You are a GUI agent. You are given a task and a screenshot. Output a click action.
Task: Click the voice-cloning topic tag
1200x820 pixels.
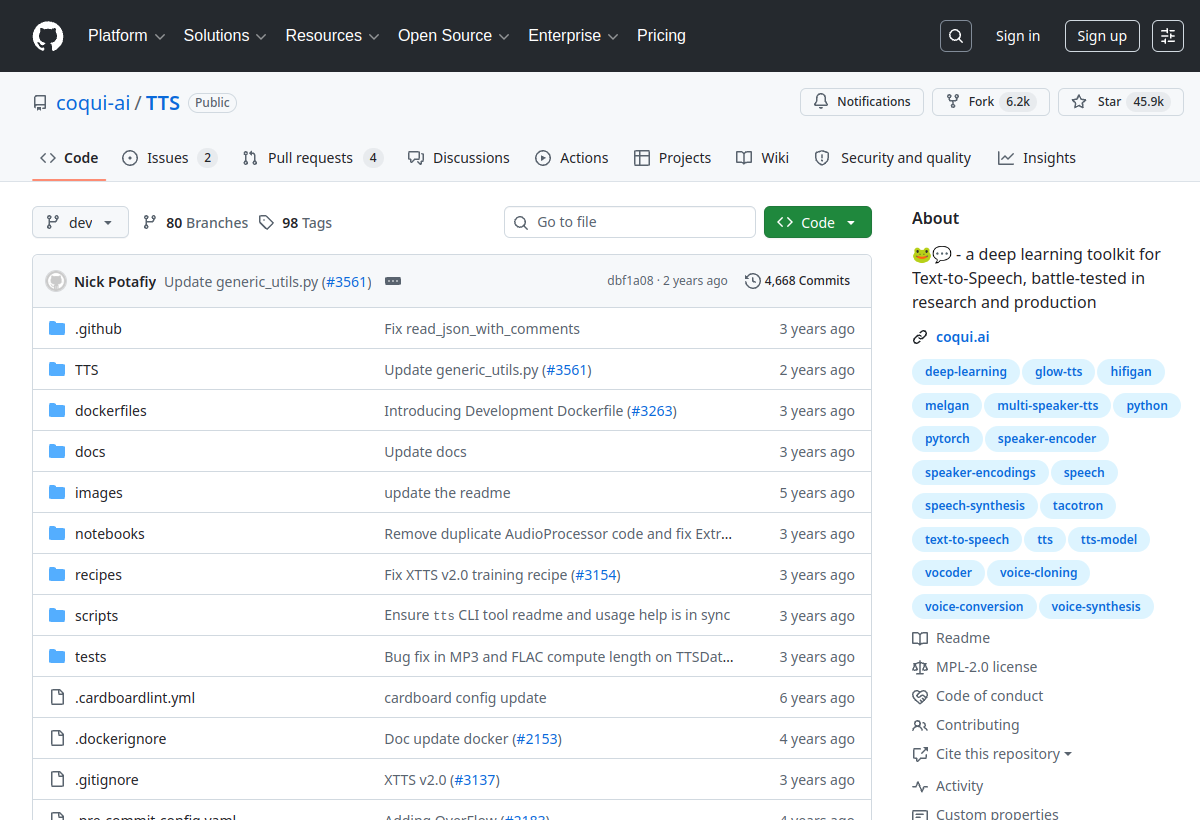click(1039, 573)
